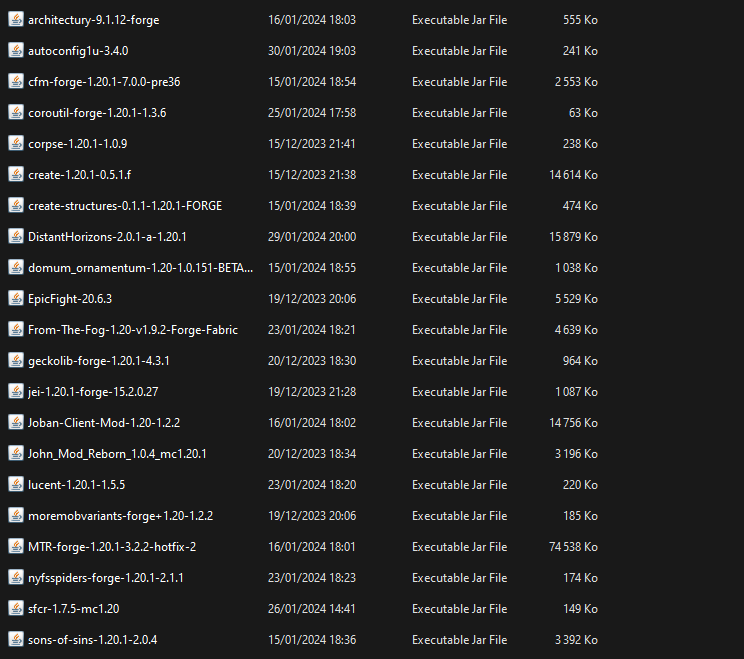The width and height of the screenshot is (744, 659).
Task: Click the date 26/01/2024 14:41
Action: pyautogui.click(x=312, y=609)
